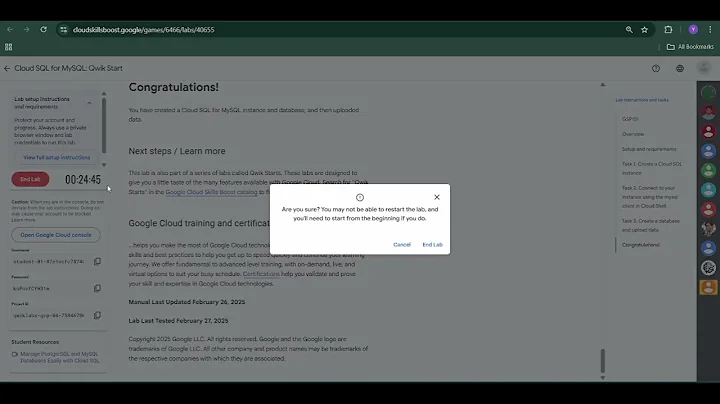Open the Skills Boost account avatar

[704, 68]
